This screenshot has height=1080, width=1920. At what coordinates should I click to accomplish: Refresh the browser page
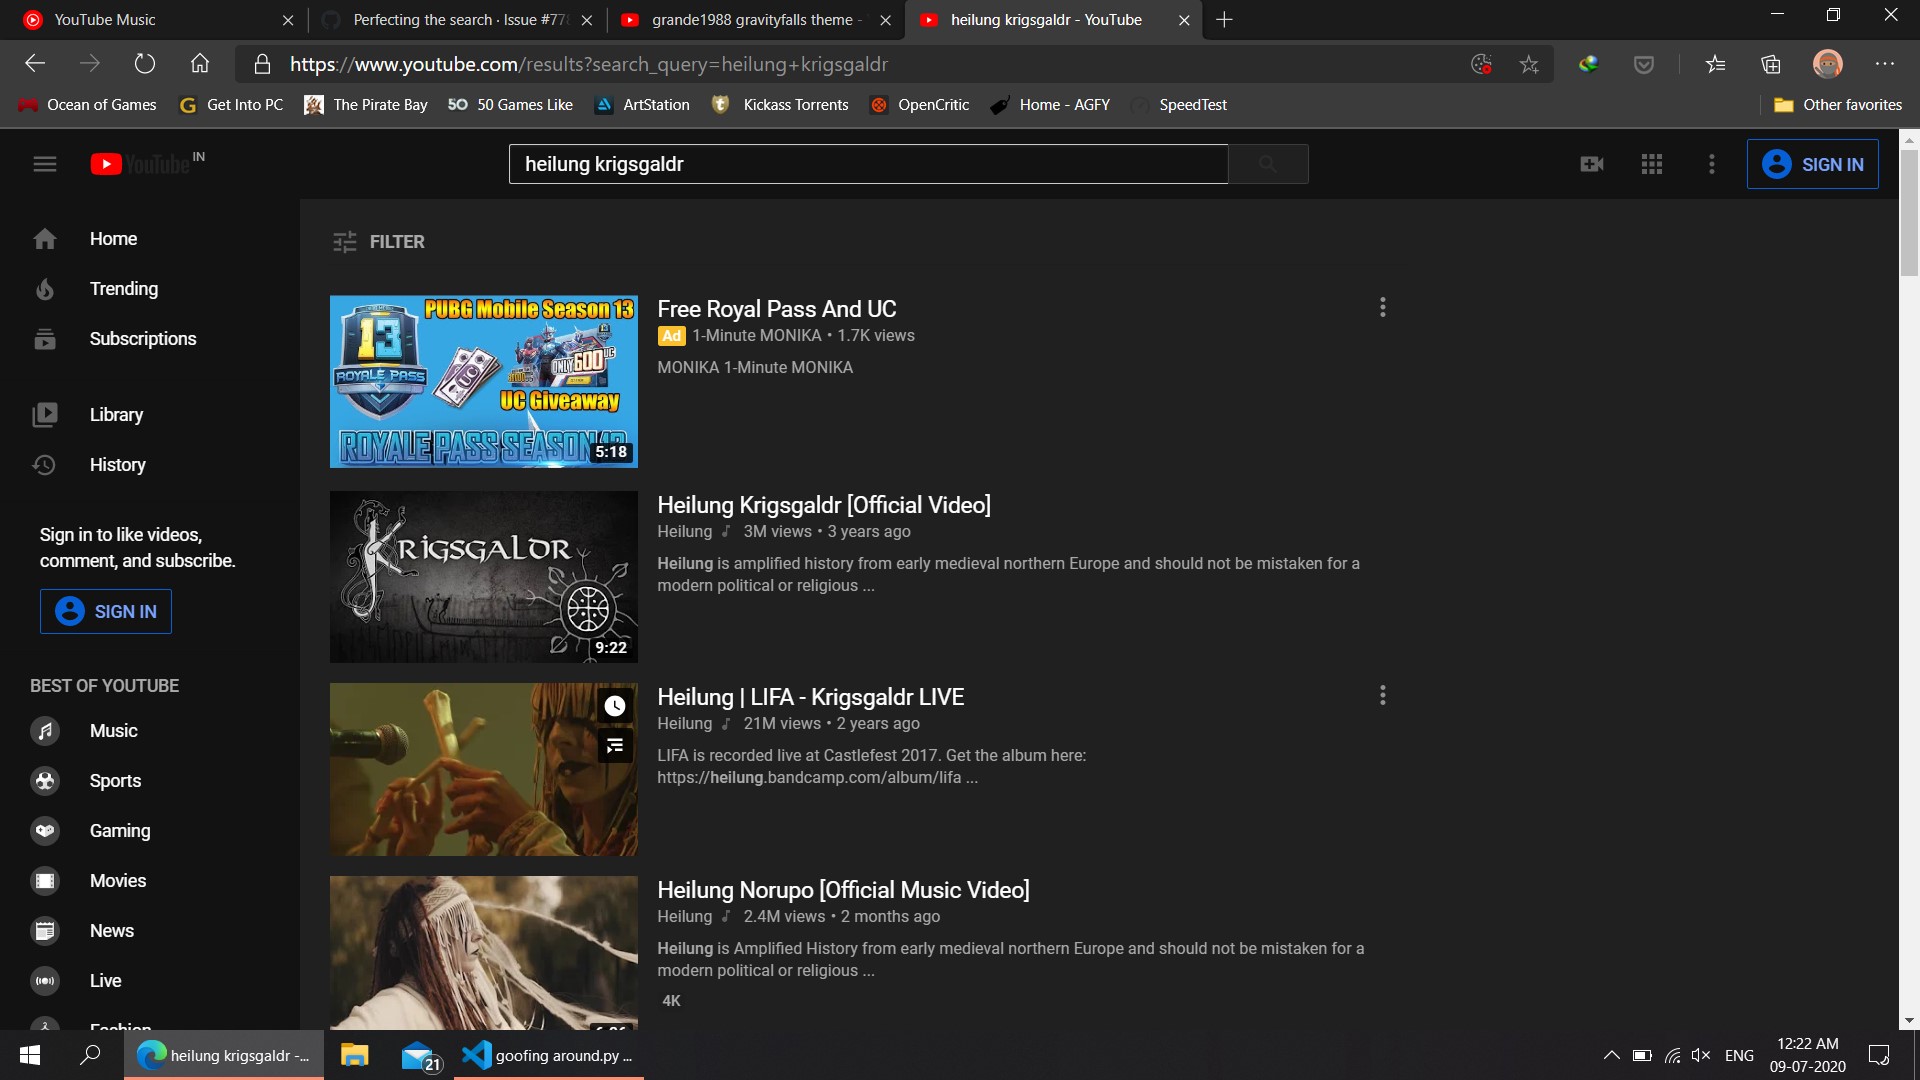click(x=145, y=64)
